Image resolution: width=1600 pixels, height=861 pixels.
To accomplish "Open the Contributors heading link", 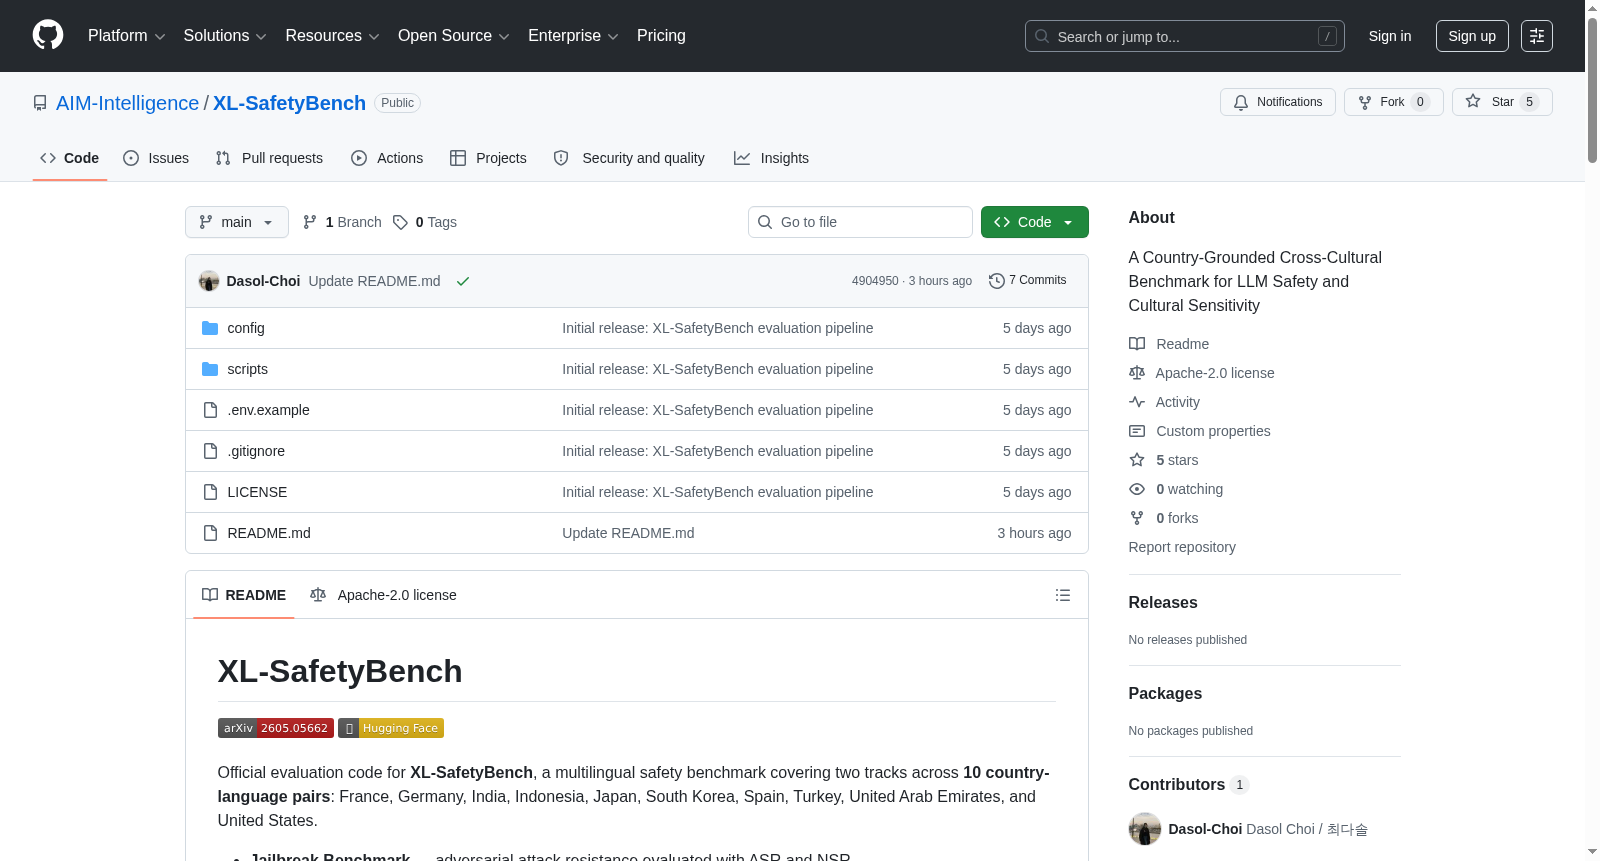I will (1189, 784).
